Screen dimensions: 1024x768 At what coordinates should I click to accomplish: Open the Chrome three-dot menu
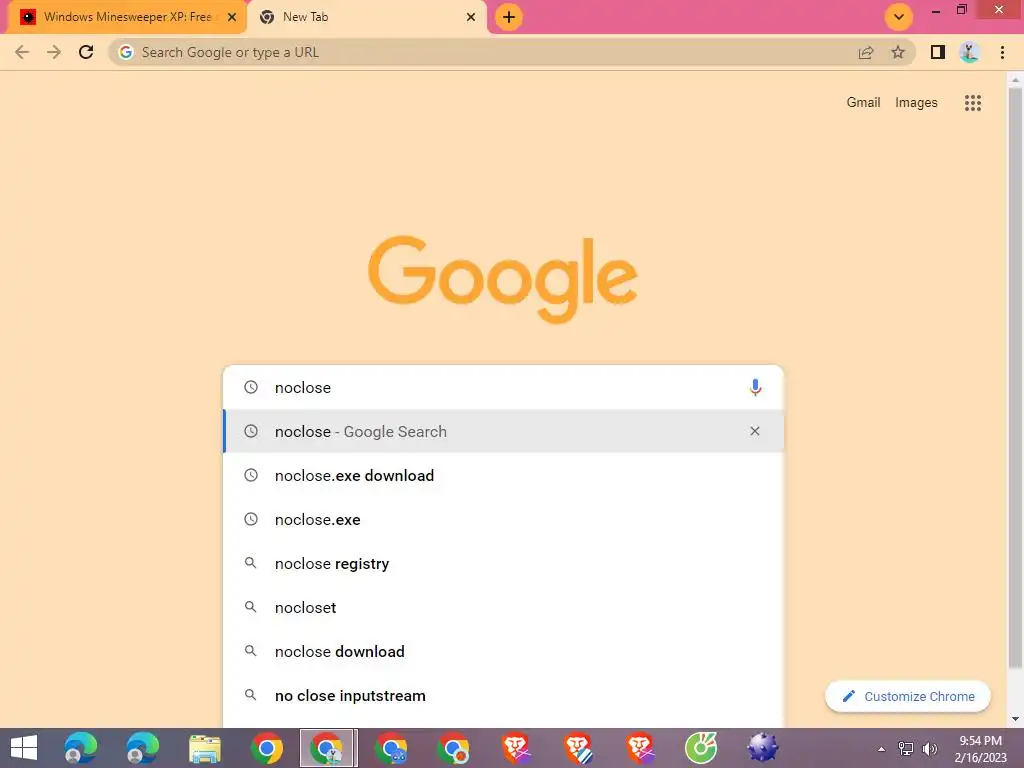[x=1002, y=52]
